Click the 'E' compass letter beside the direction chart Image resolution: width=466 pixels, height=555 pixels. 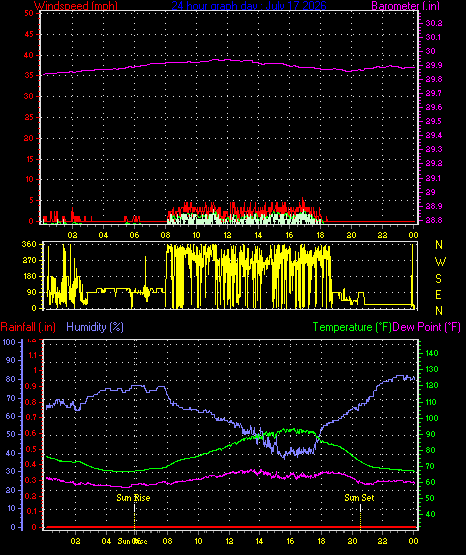(x=438, y=294)
